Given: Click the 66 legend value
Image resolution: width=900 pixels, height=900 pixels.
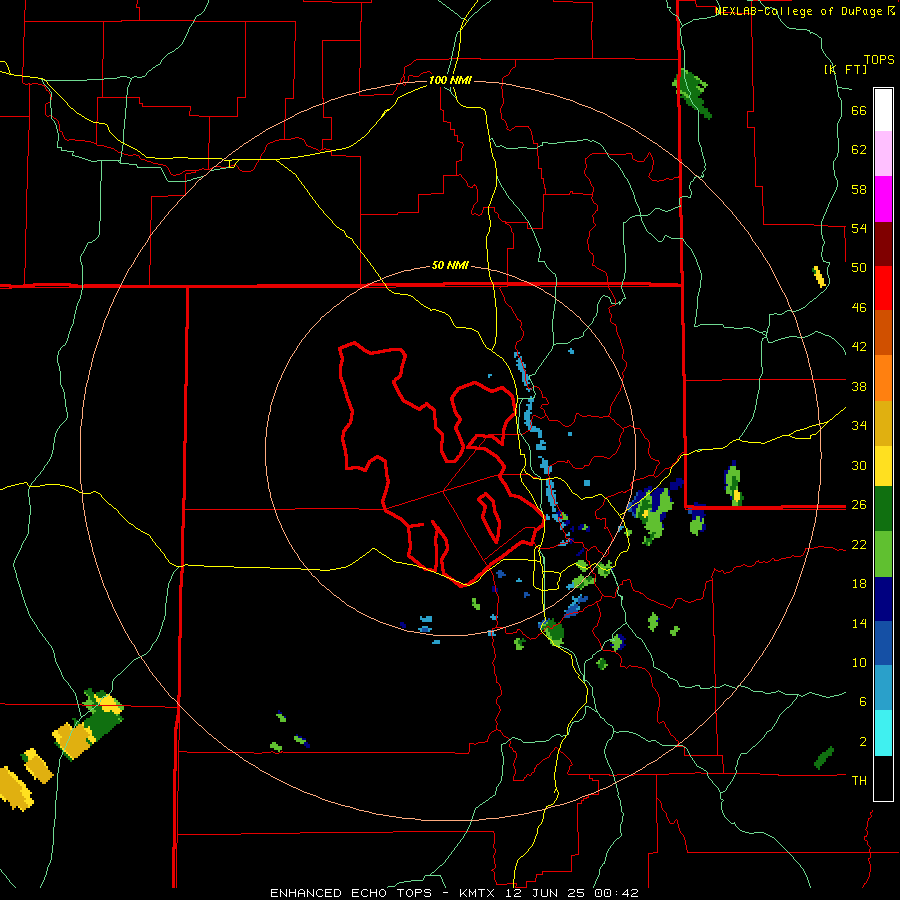Looking at the screenshot, I should click(859, 111).
